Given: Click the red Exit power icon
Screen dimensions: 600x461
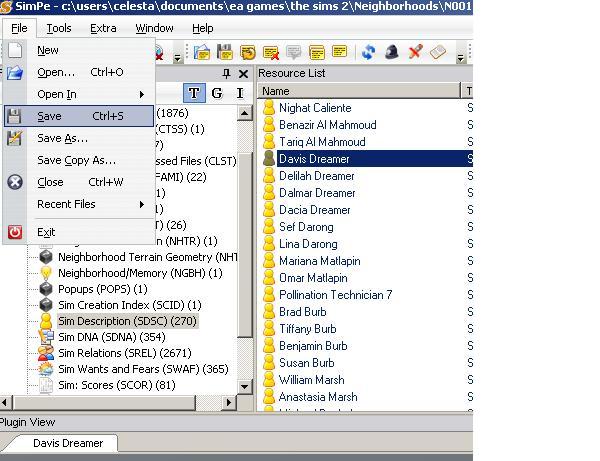Looking at the screenshot, I should coord(15,232).
